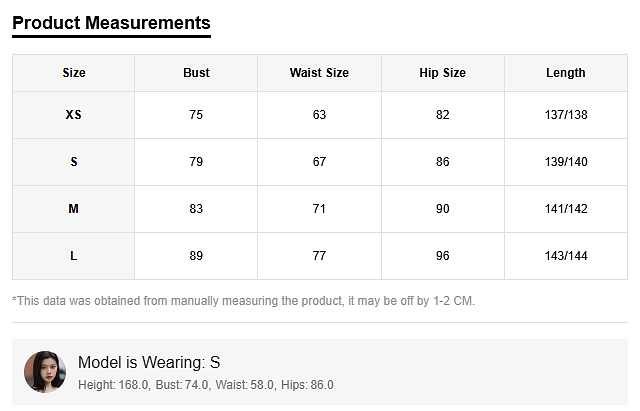
Task: Click the L length value 143/144
Action: pyautogui.click(x=566, y=256)
